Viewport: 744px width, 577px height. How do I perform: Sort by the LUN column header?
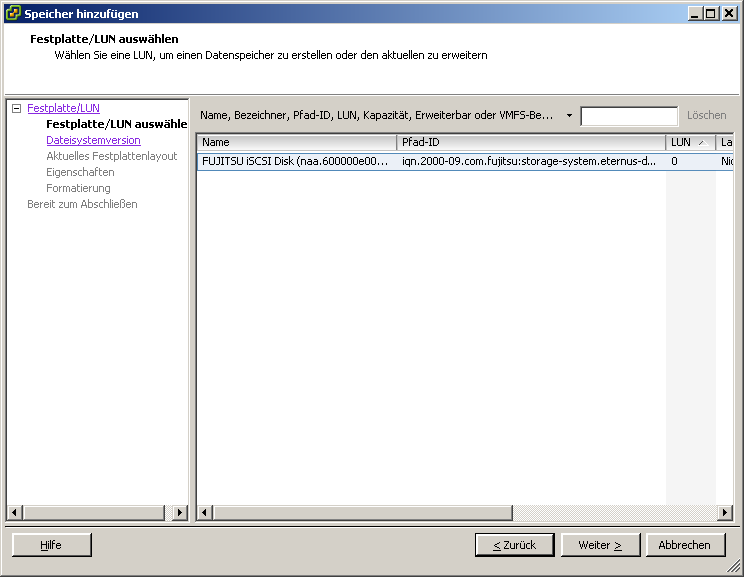pos(690,142)
